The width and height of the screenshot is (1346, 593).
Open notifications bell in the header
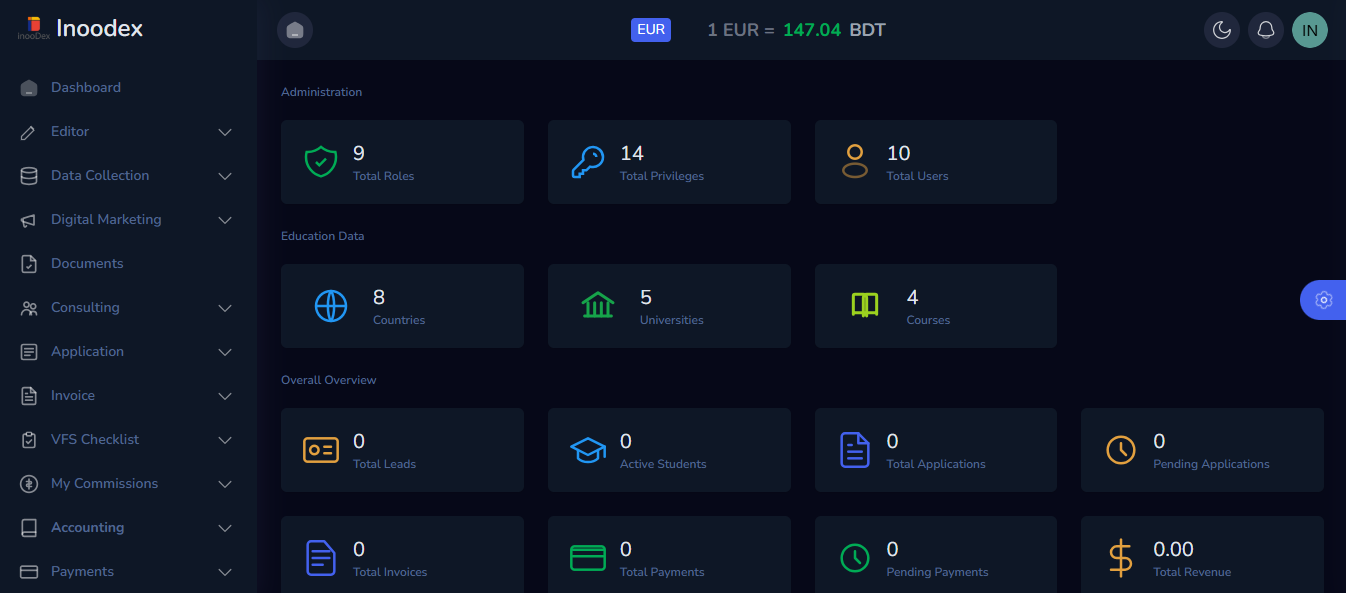1265,30
